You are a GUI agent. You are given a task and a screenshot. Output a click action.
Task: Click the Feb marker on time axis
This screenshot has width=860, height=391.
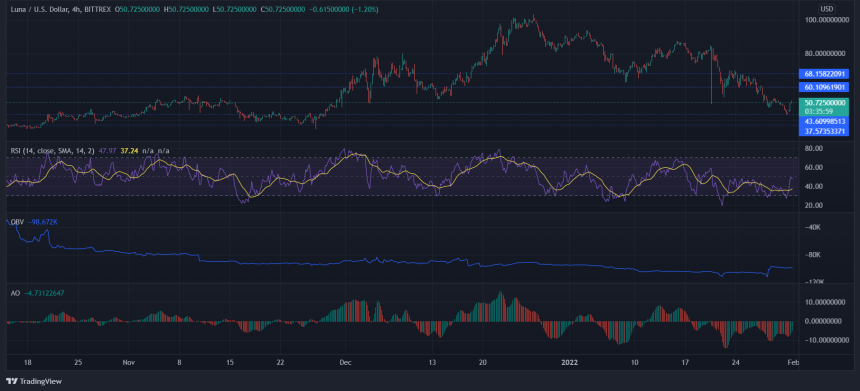[x=791, y=362]
